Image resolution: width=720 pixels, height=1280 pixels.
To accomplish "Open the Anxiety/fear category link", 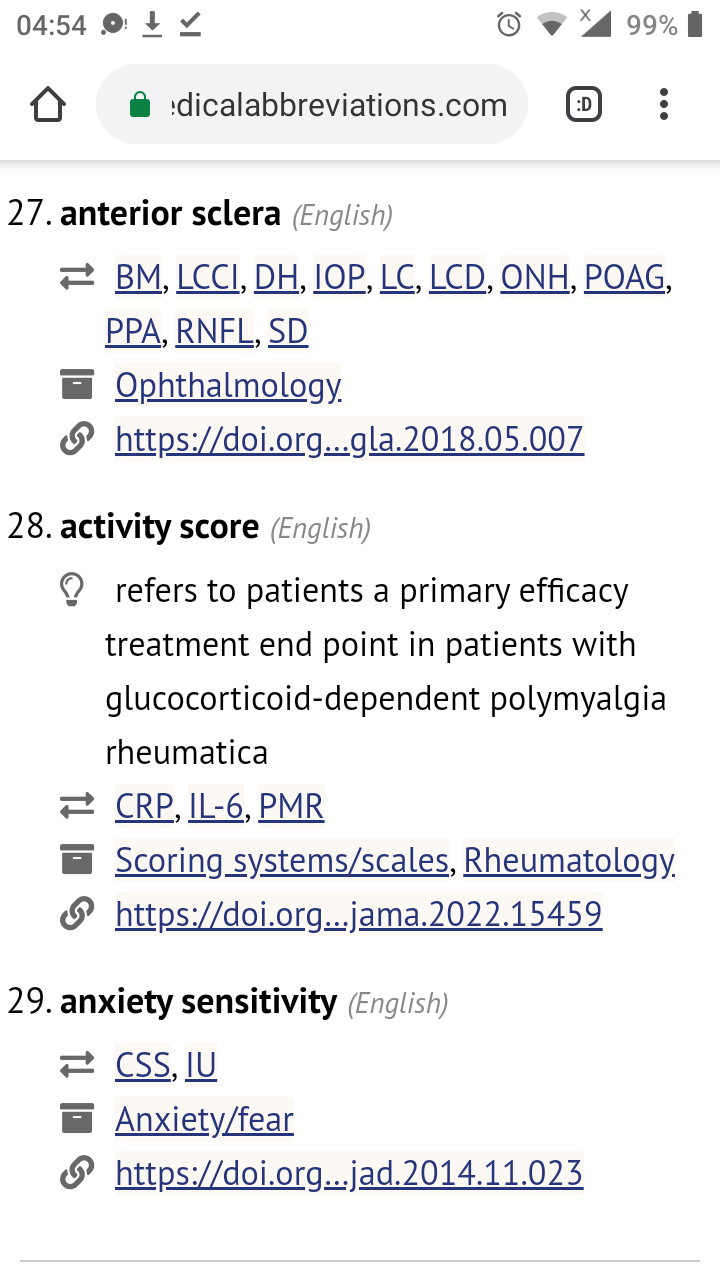I will point(205,1120).
